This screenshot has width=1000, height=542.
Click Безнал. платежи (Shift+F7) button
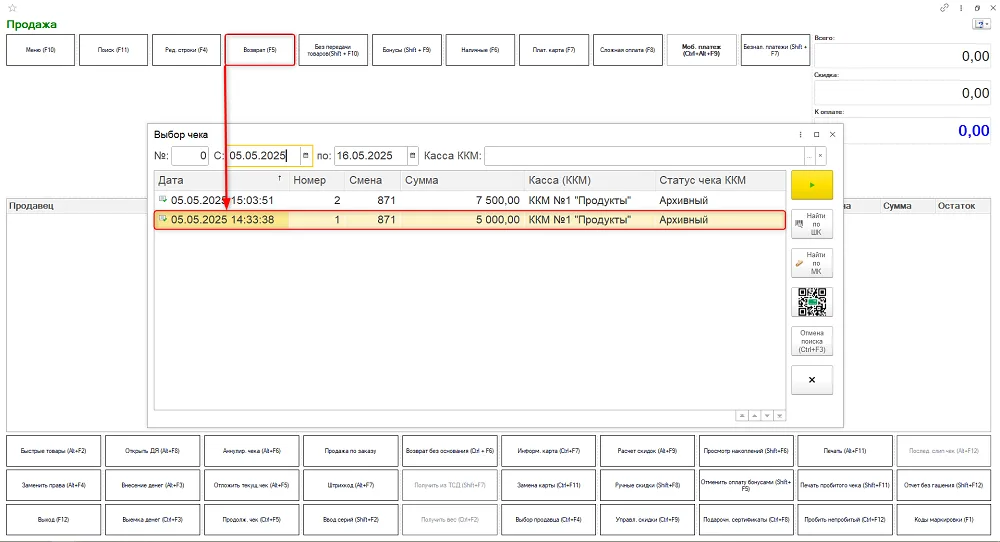[776, 50]
